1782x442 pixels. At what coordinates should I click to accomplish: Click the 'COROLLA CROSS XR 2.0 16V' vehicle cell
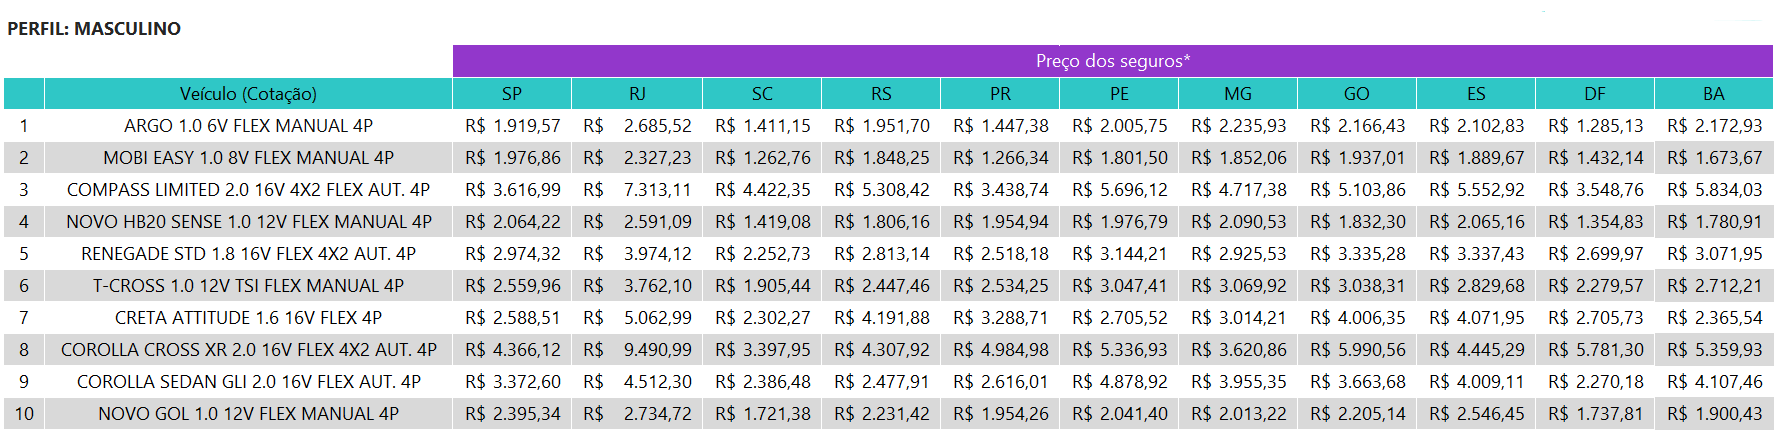(248, 350)
